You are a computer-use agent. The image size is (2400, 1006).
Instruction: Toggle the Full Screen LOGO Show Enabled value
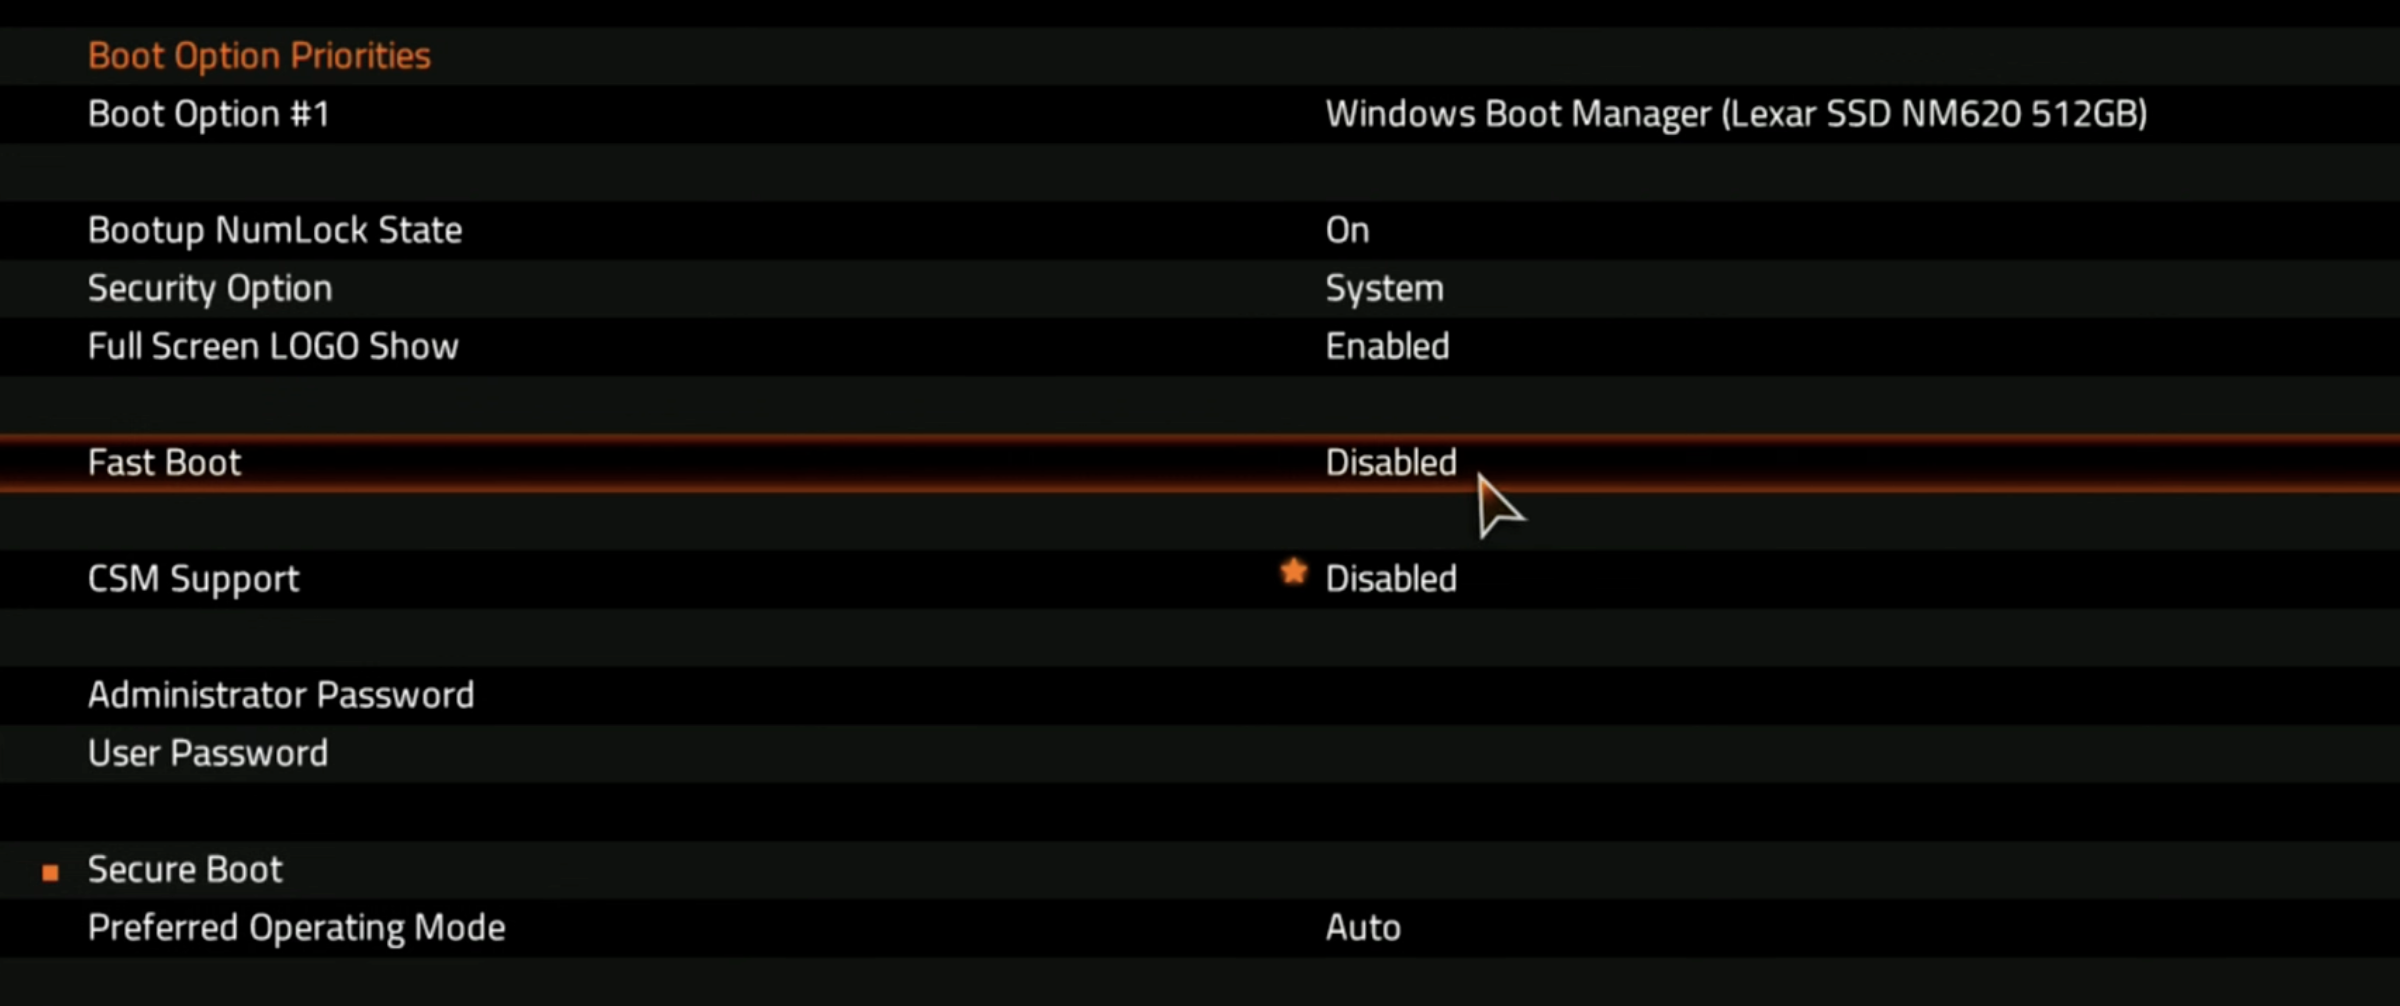[1387, 347]
